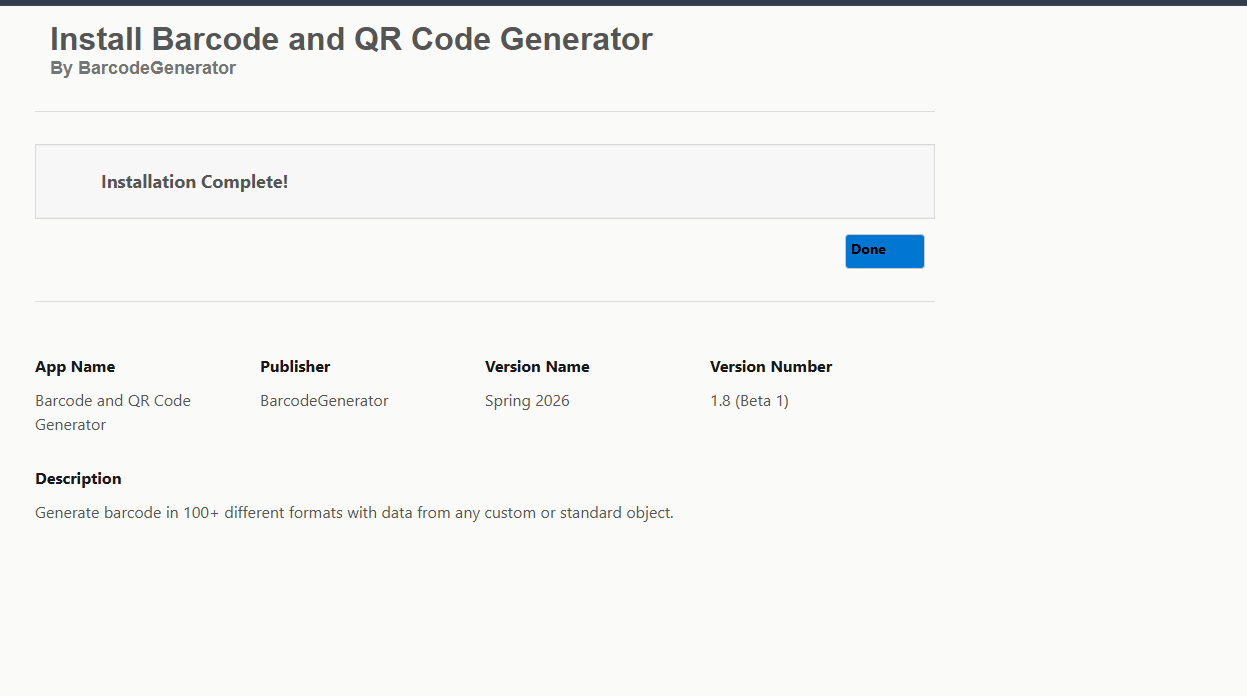
Task: Select the Description label
Action: (x=78, y=479)
